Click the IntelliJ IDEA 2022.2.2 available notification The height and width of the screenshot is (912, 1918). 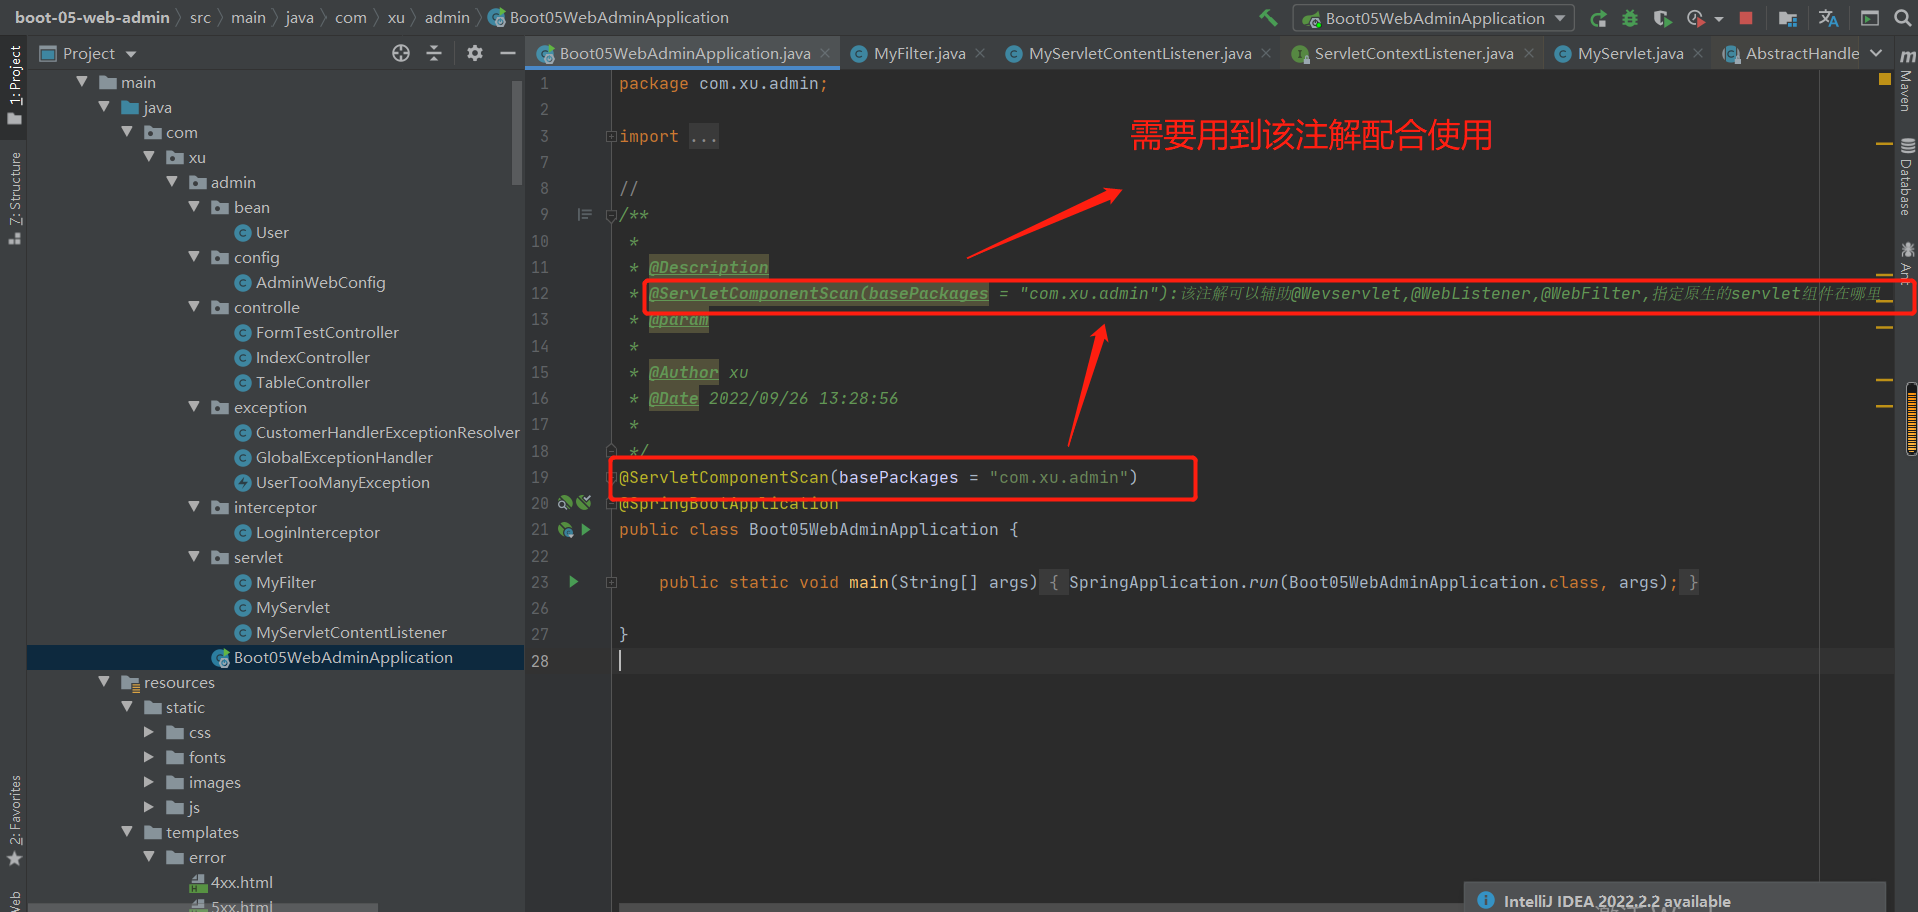(x=1616, y=900)
